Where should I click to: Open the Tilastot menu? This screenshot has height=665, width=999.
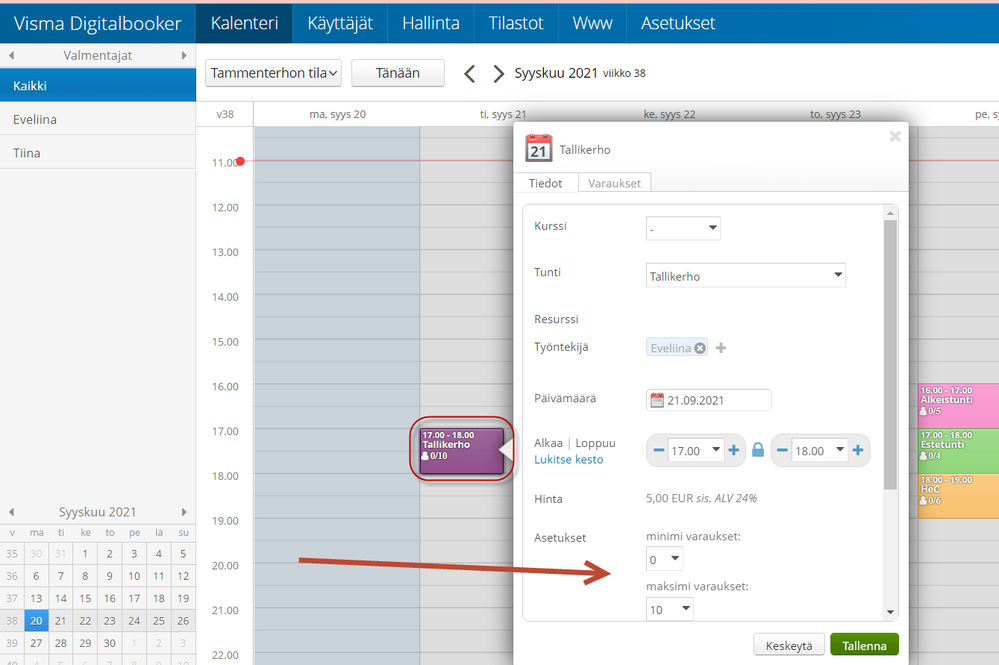click(x=515, y=24)
